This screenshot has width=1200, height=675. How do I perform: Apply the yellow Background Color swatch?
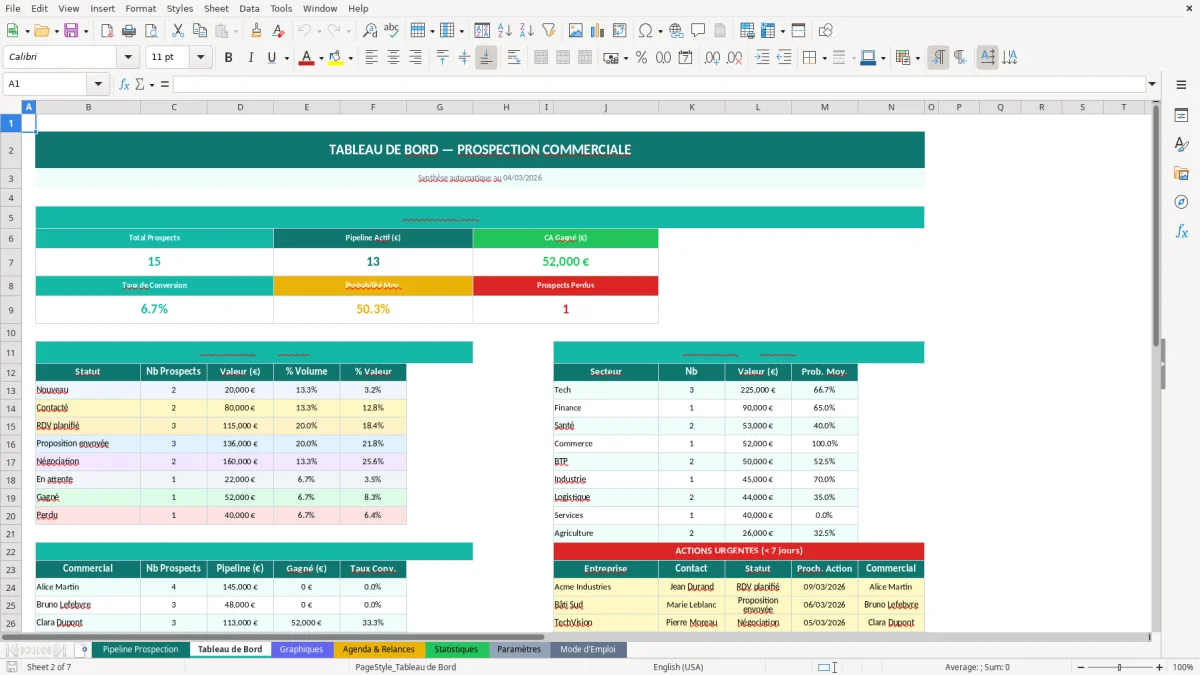click(x=336, y=58)
